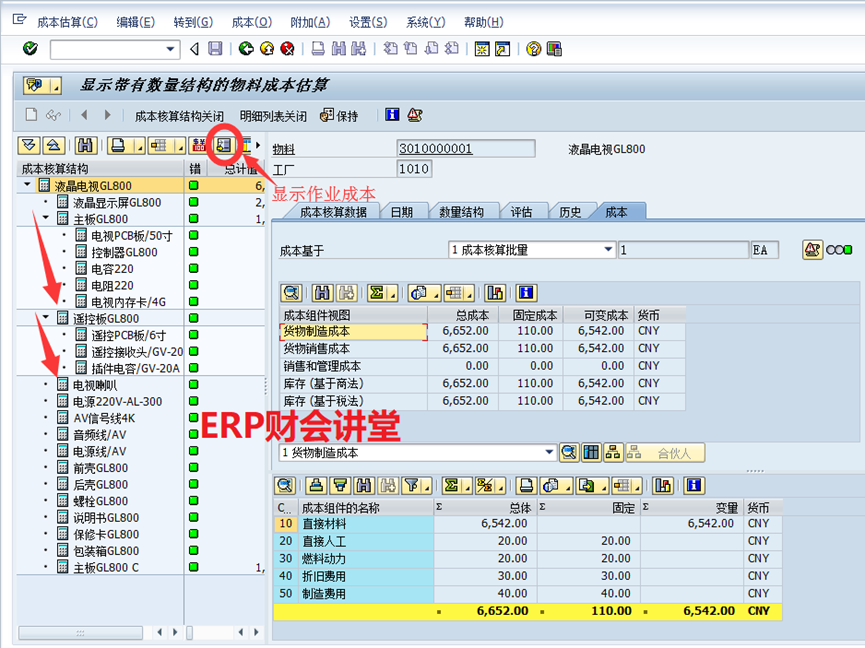Click the green Back arrow icon
This screenshot has height=648, width=865.
246,49
